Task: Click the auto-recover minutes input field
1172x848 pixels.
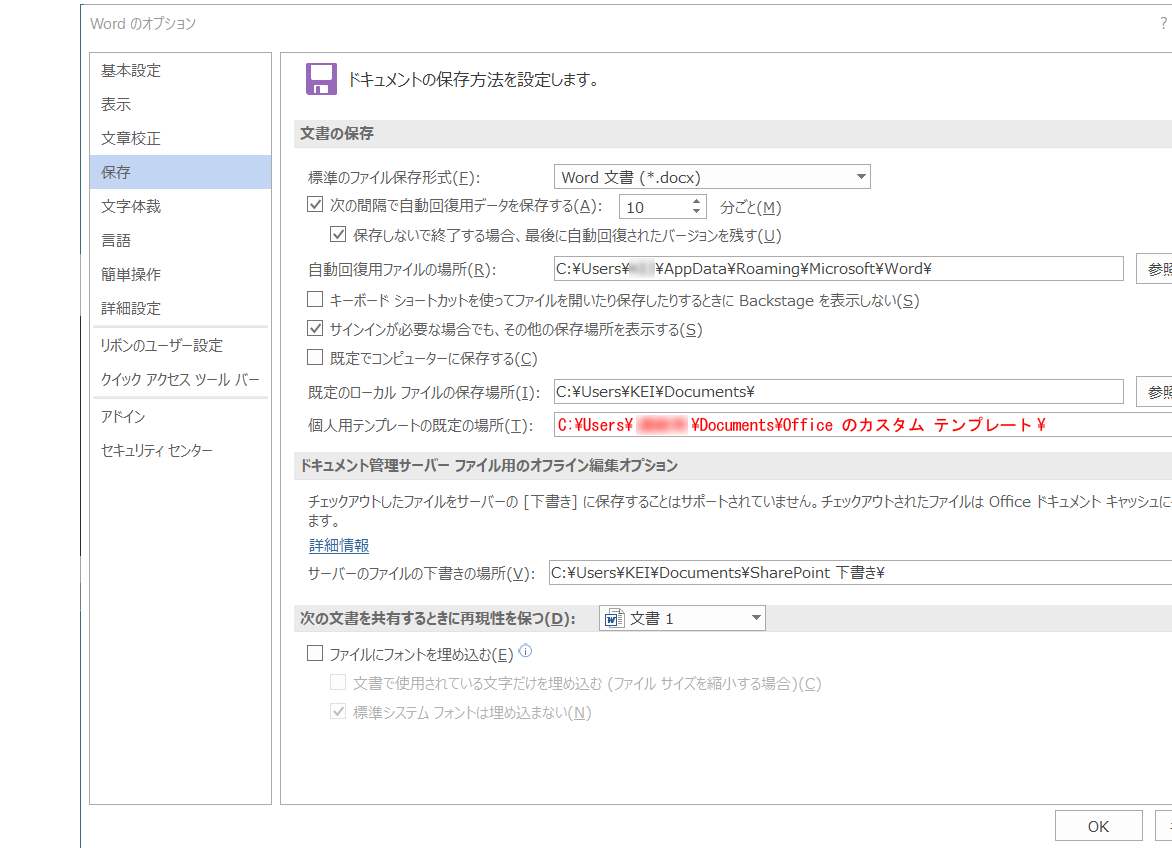Action: pos(654,207)
